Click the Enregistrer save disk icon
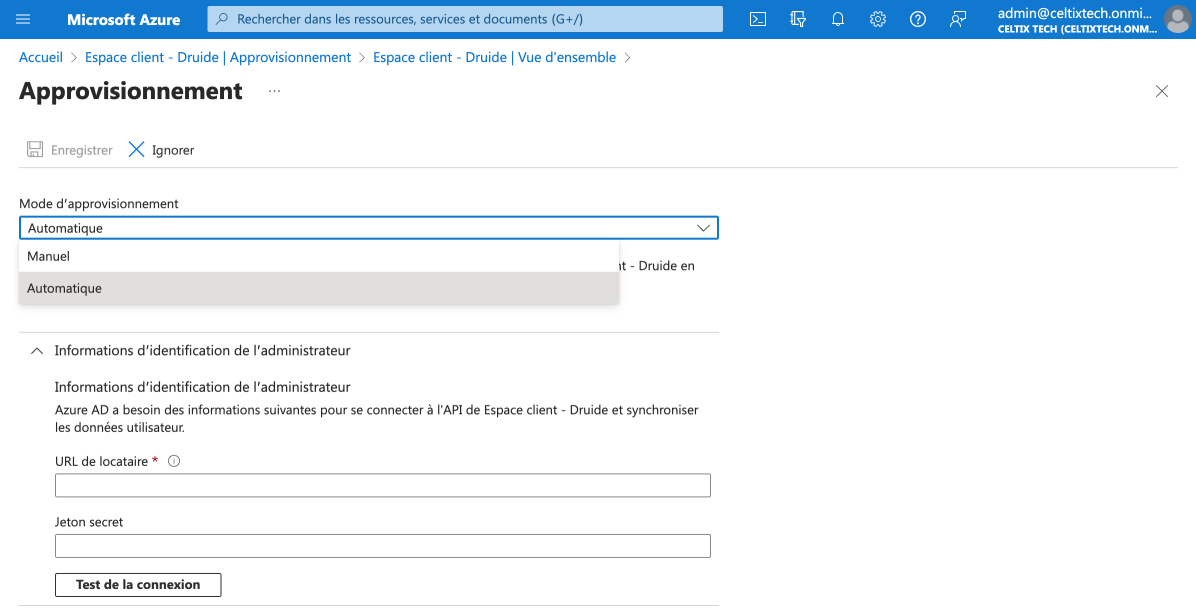The height and width of the screenshot is (616, 1196). tap(34, 149)
